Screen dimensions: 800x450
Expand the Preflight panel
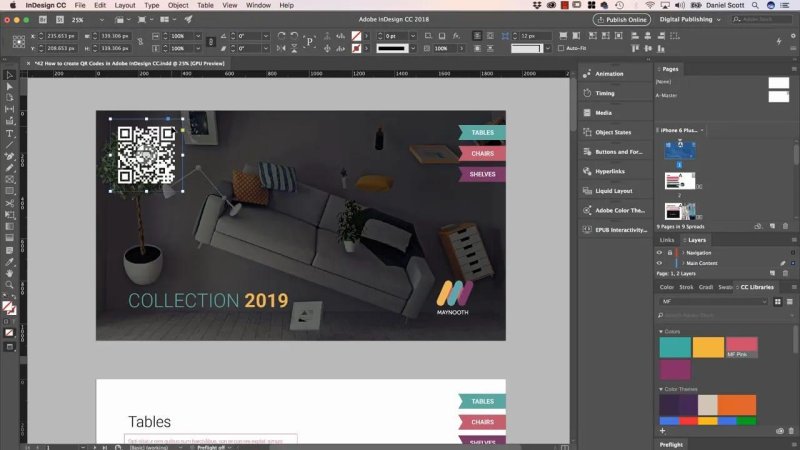click(671, 444)
